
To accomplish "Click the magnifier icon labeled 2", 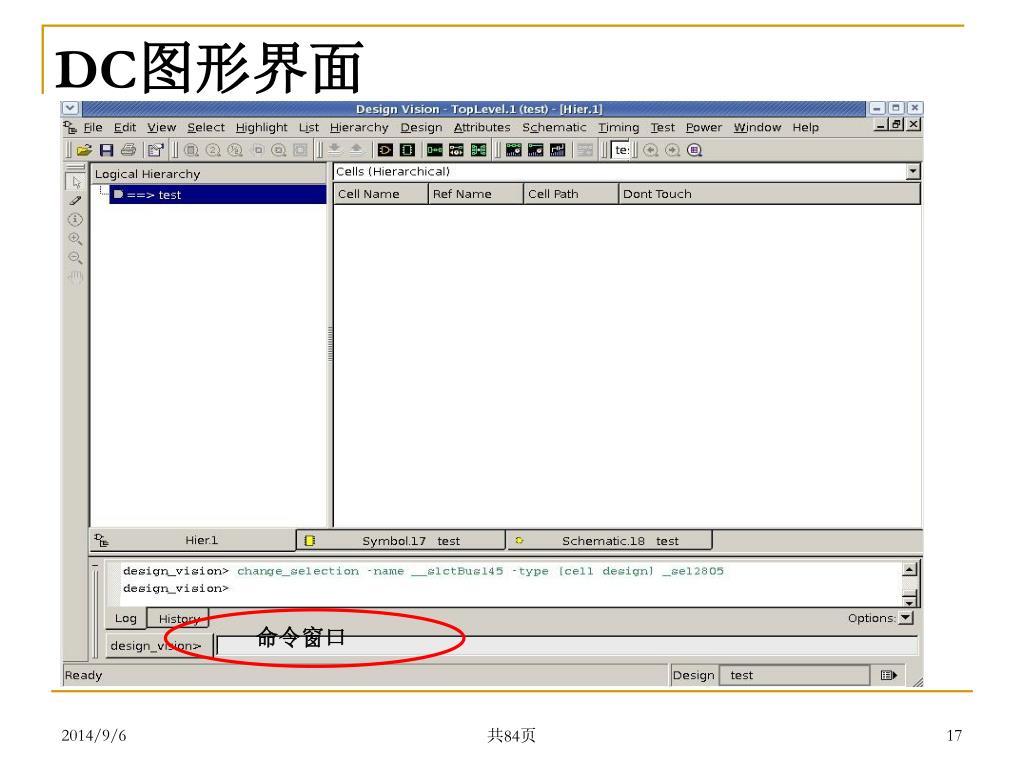I will click(x=213, y=150).
